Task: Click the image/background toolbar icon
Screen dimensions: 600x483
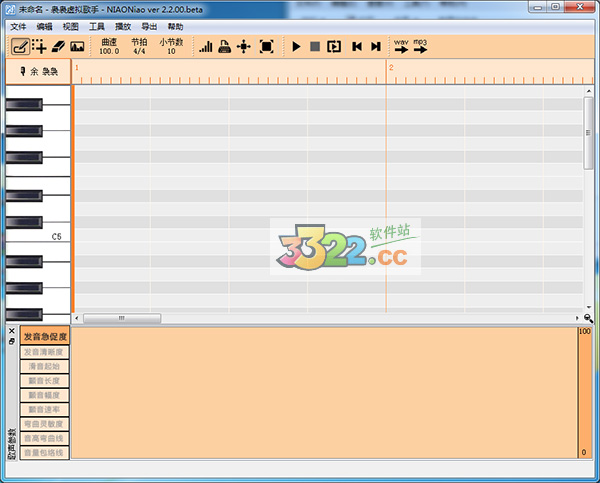Action: 77,47
